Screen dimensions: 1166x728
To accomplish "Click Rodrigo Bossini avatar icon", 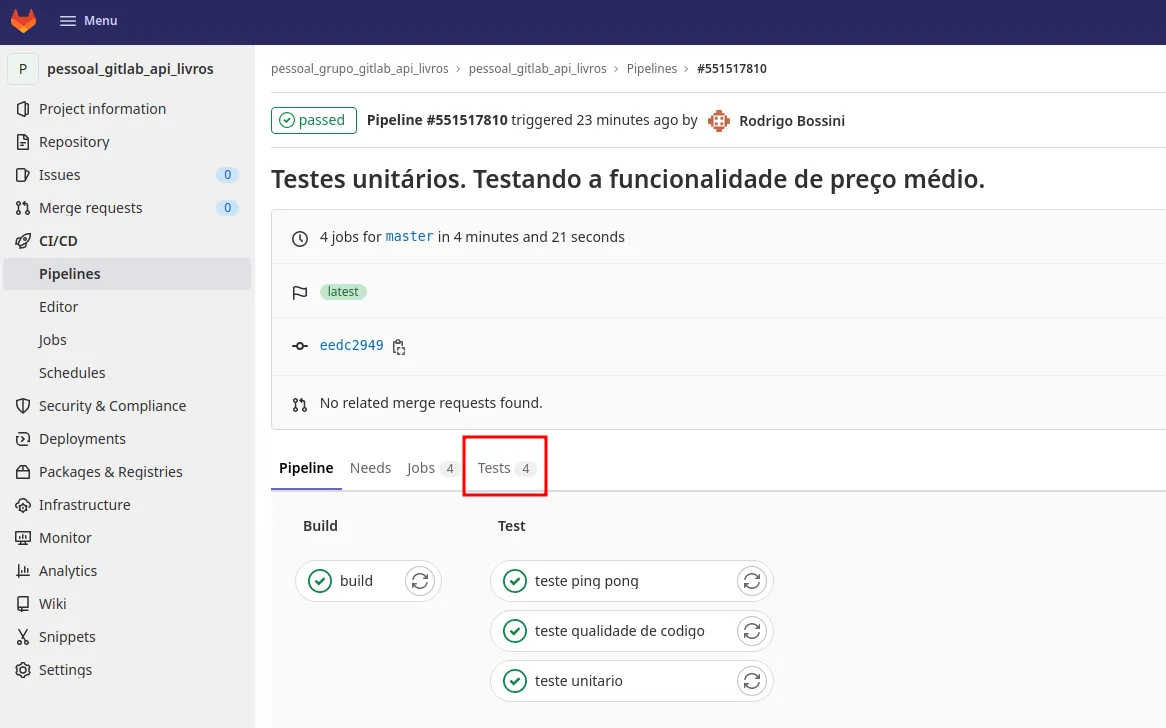I will pyautogui.click(x=718, y=120).
